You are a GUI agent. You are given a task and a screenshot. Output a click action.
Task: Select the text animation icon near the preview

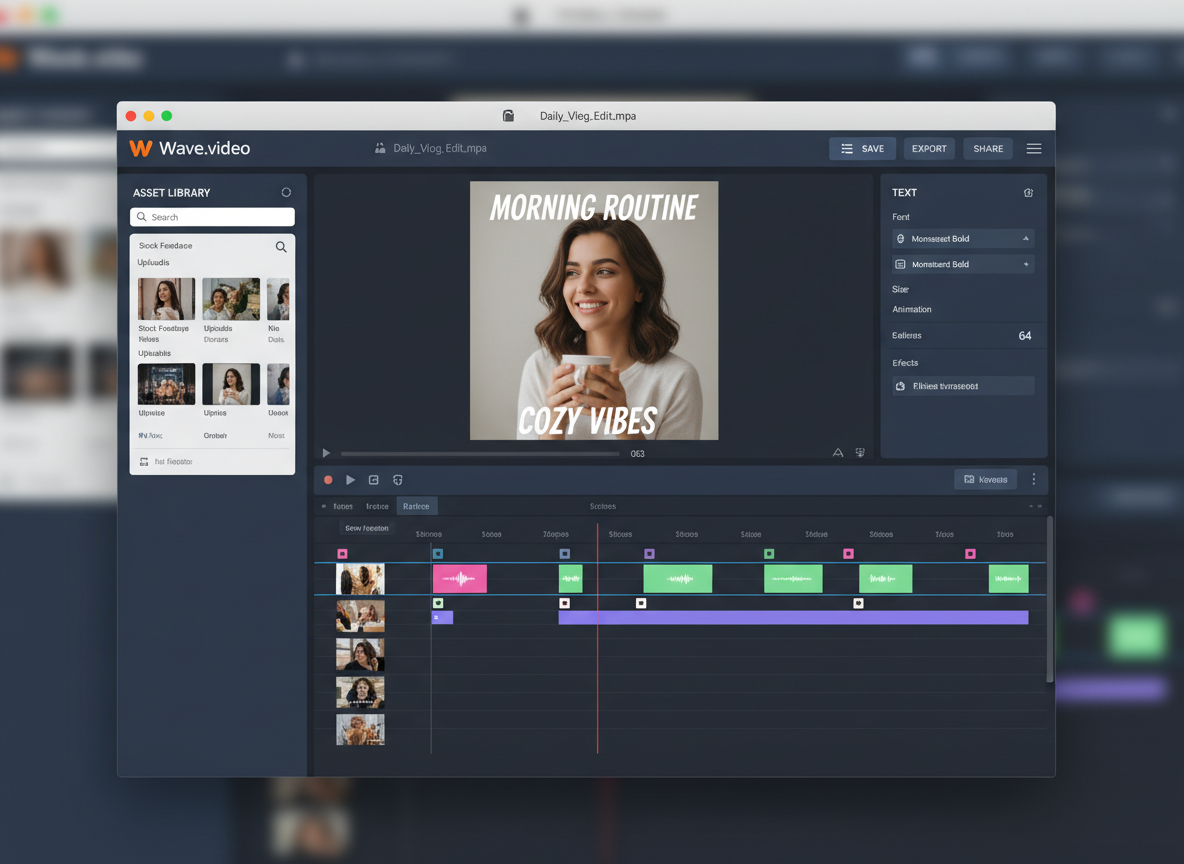click(837, 452)
